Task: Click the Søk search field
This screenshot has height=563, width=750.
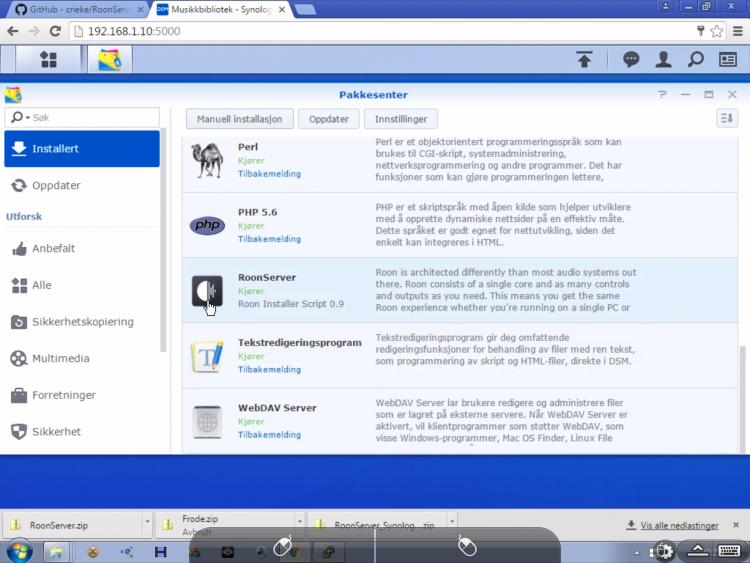Action: coord(82,117)
